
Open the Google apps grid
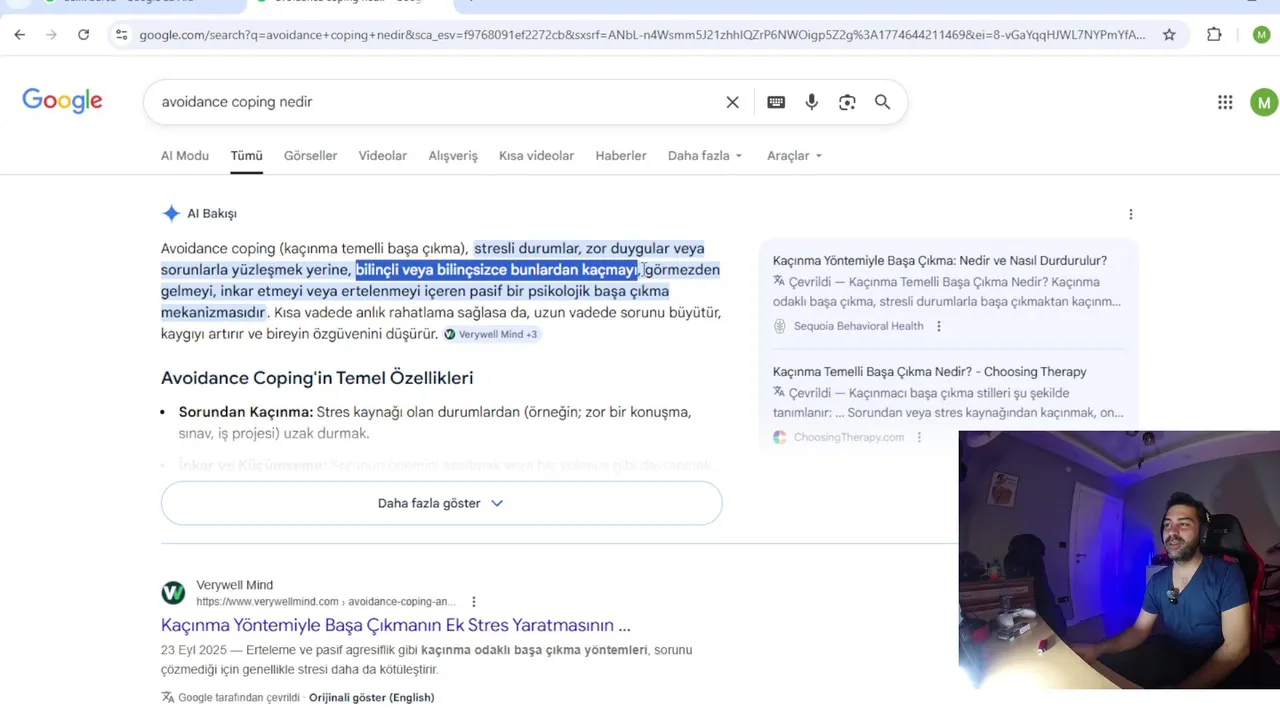[1225, 102]
